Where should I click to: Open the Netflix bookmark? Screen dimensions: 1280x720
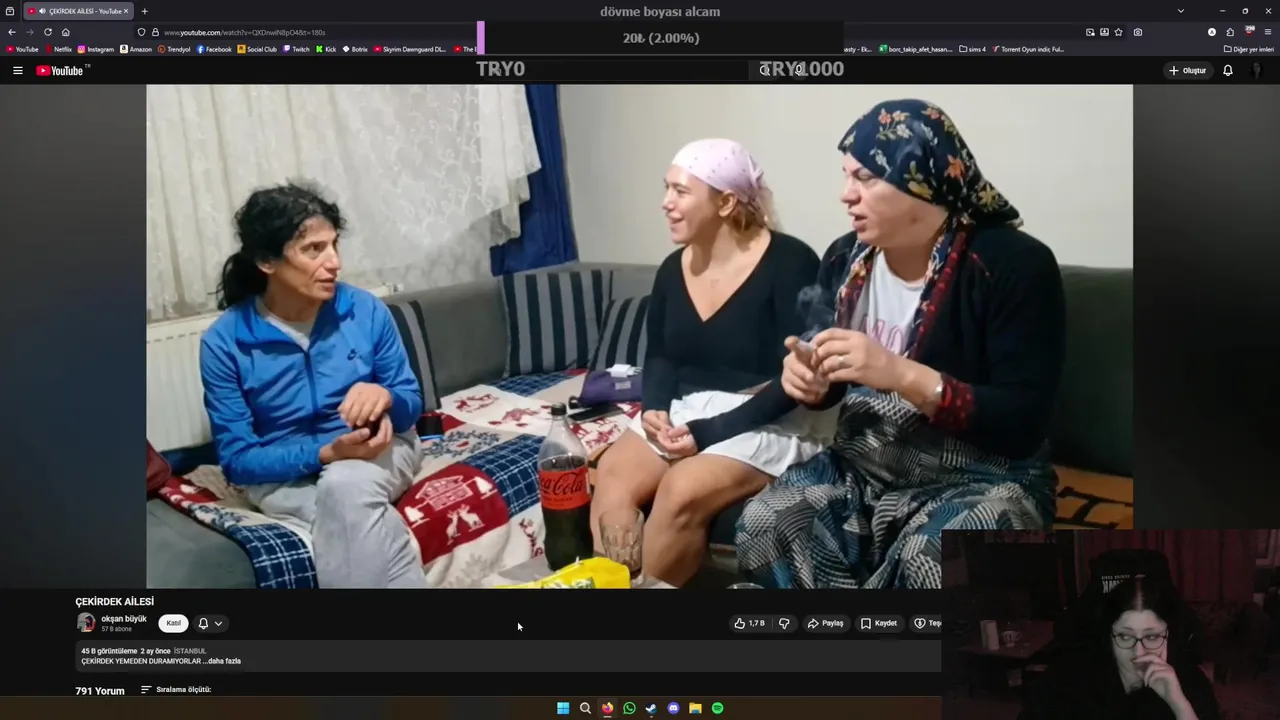[58, 49]
